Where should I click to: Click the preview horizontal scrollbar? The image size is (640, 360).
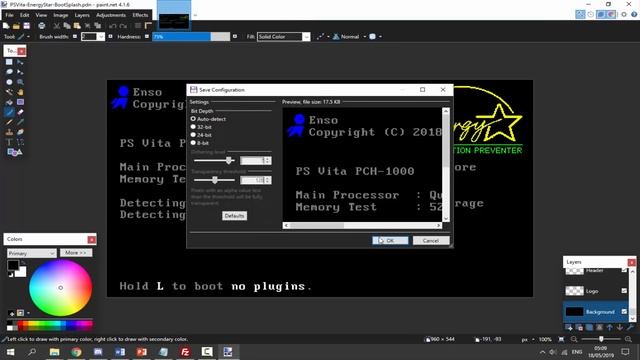[362, 225]
